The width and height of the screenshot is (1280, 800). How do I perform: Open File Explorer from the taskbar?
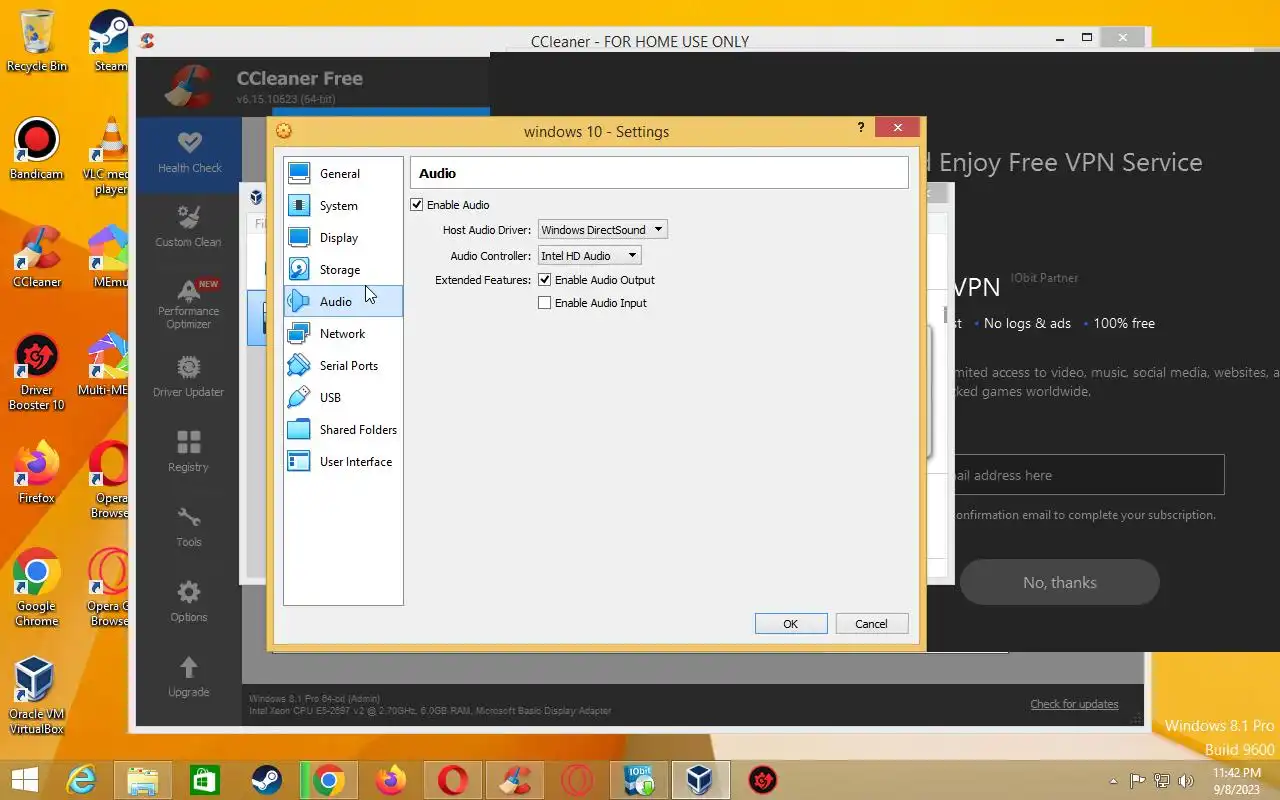143,780
